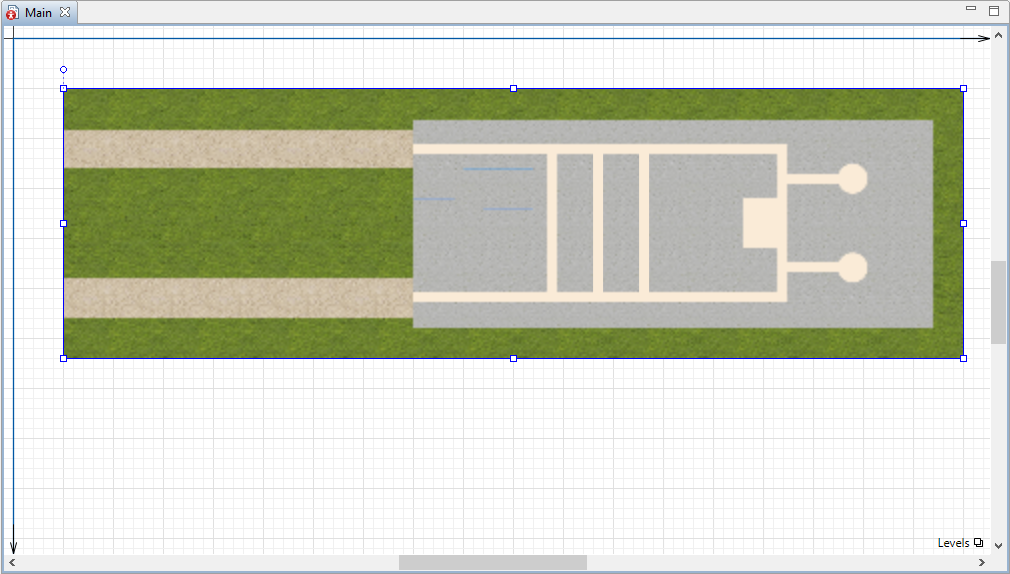The width and height of the screenshot is (1010, 574).
Task: Click the top-left resize handle
Action: coord(63,88)
